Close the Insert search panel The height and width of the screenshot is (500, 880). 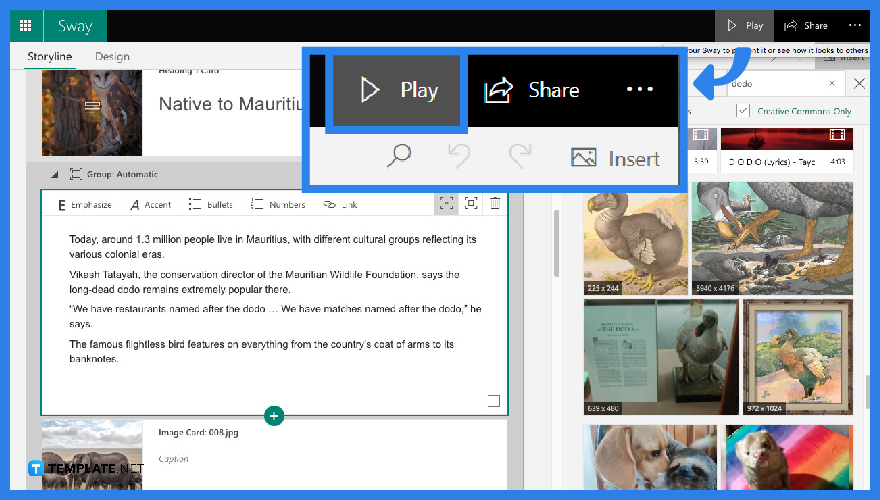point(859,84)
